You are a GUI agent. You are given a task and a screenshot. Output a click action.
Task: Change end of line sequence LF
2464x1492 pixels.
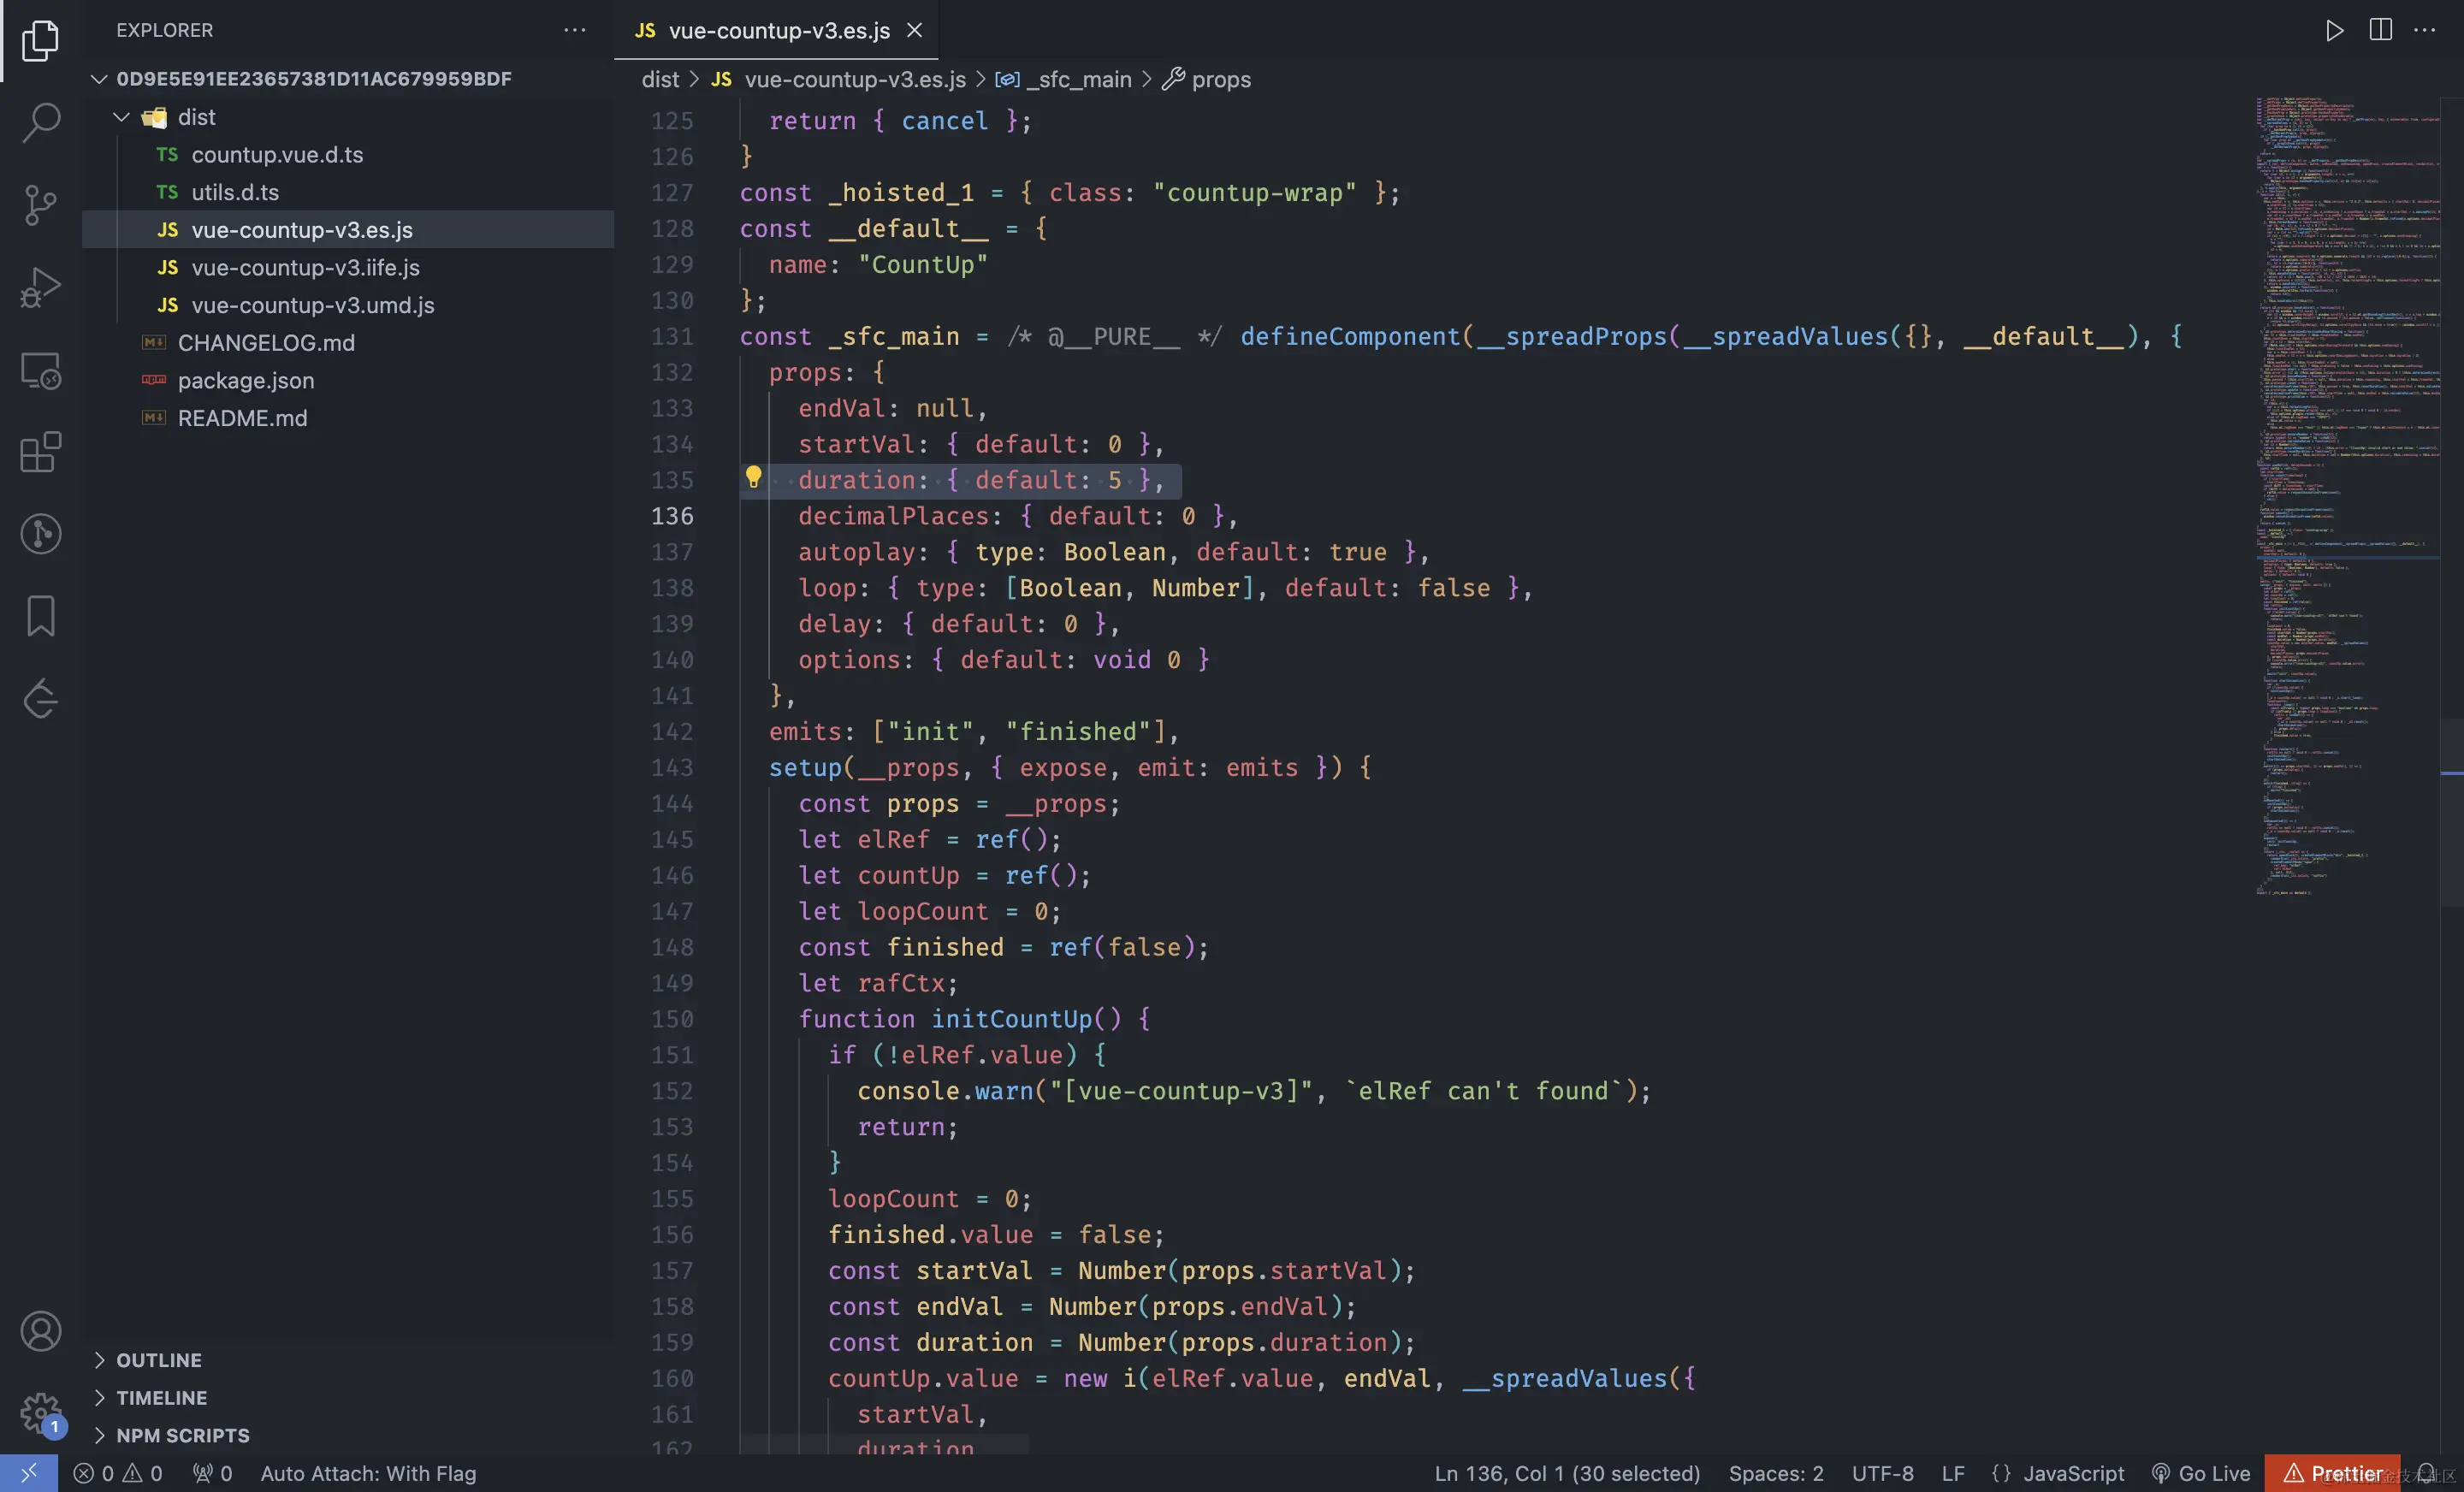tap(1953, 1473)
